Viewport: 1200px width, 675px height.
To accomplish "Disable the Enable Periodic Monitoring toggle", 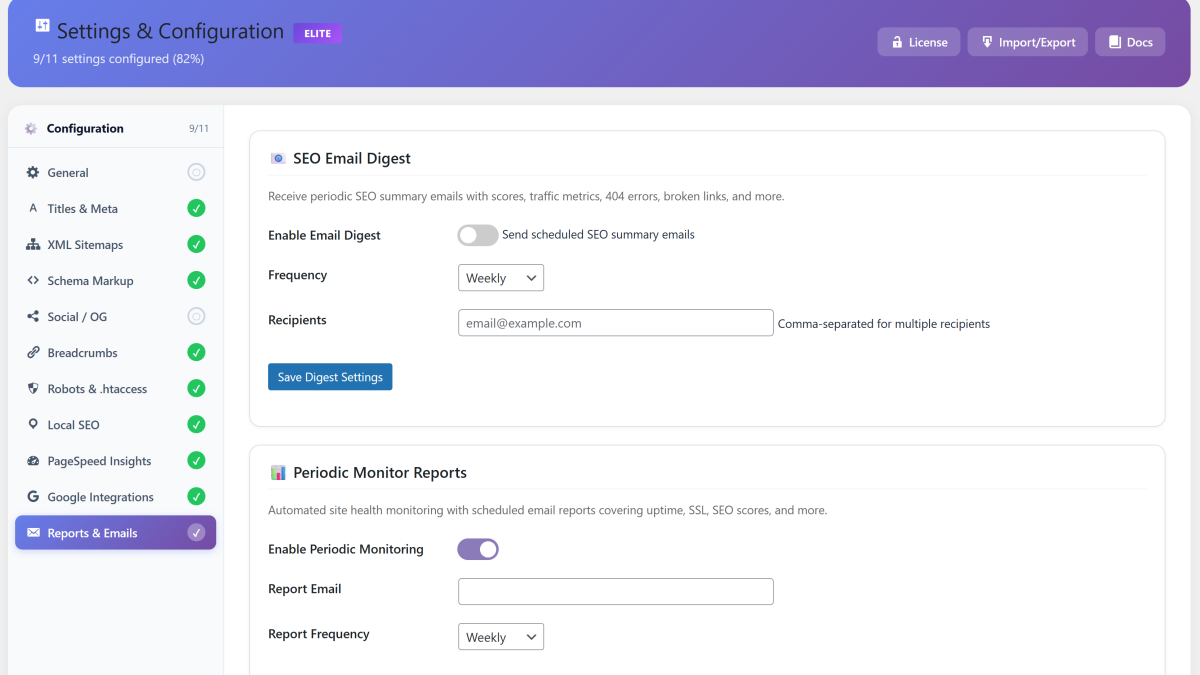I will 477,548.
